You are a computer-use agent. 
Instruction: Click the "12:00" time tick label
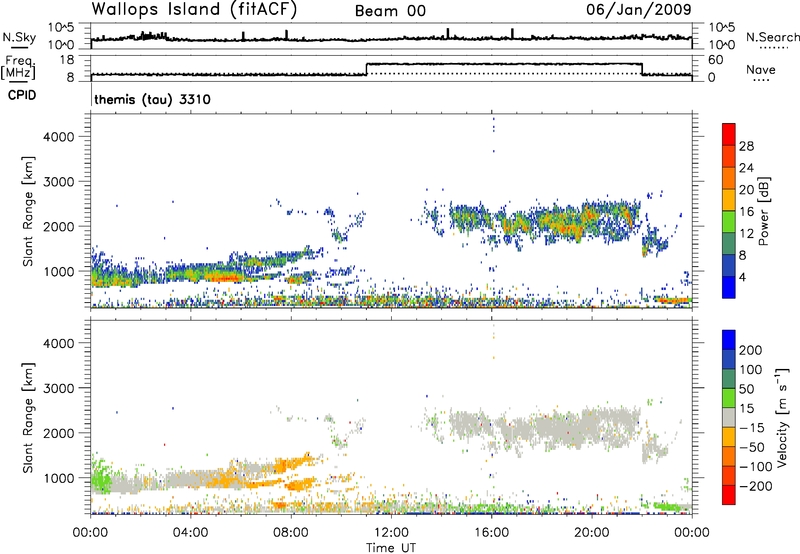click(x=391, y=533)
